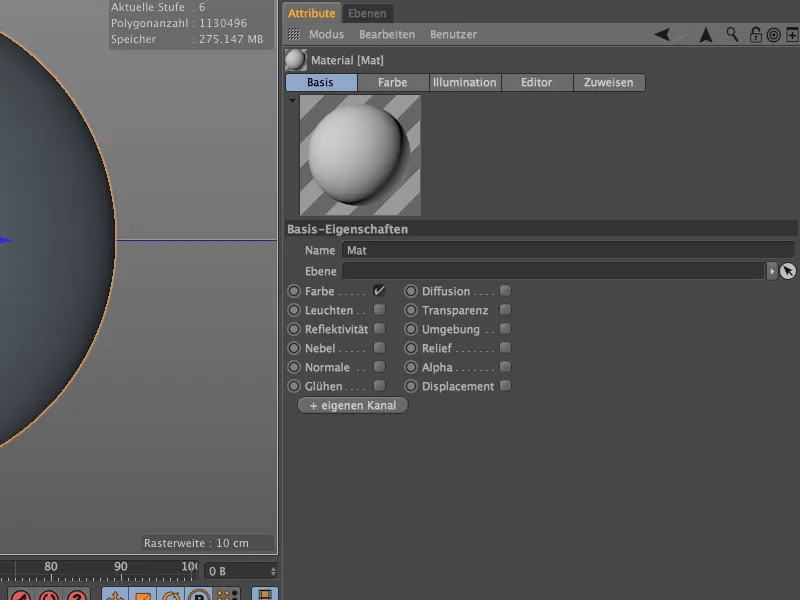Click keyframe circle next to Leuchten
Screen dimensions: 800x600
(294, 310)
